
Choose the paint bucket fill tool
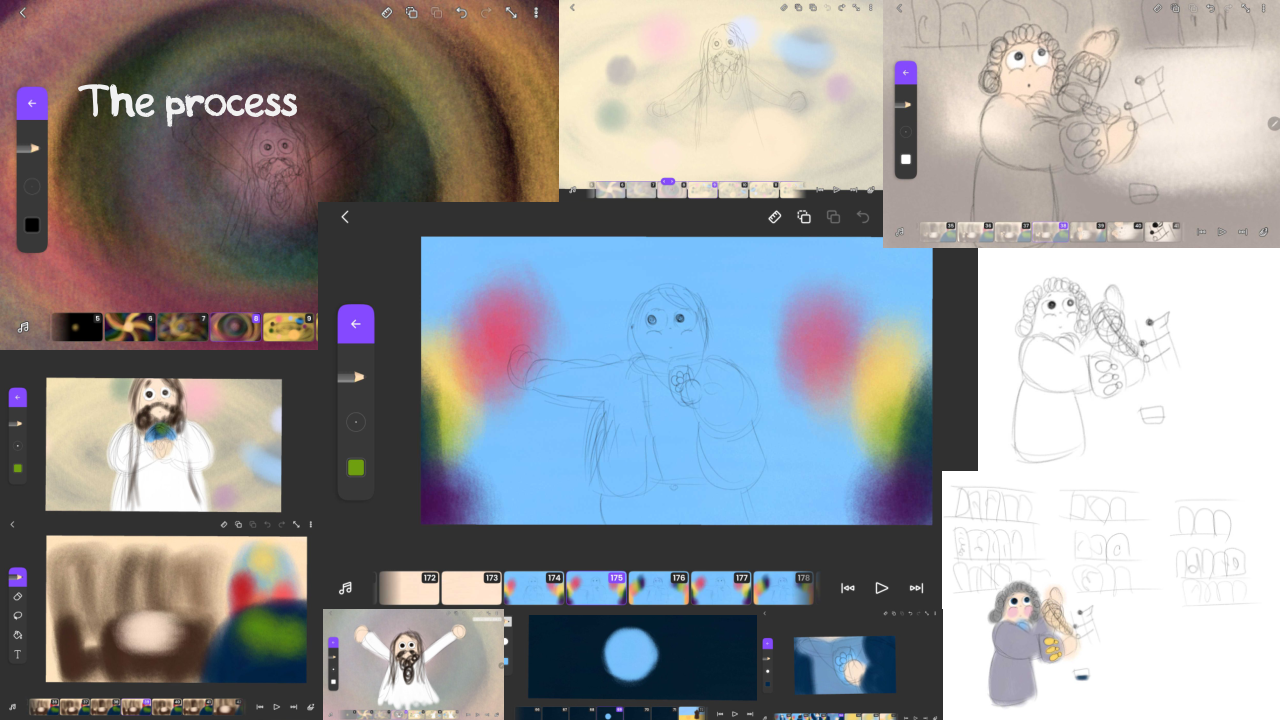[17, 635]
